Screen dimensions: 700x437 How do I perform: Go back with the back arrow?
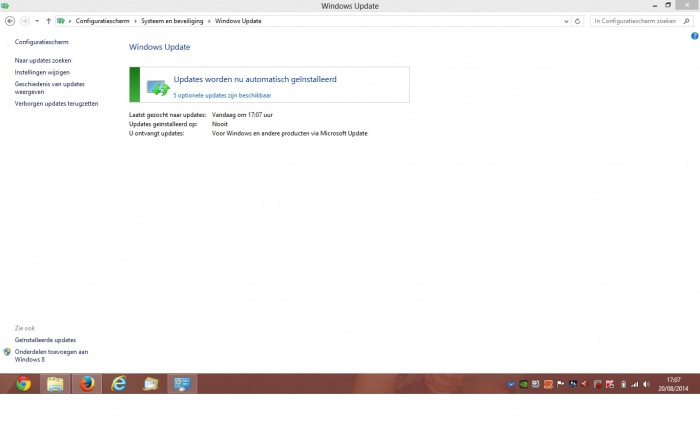click(10, 21)
